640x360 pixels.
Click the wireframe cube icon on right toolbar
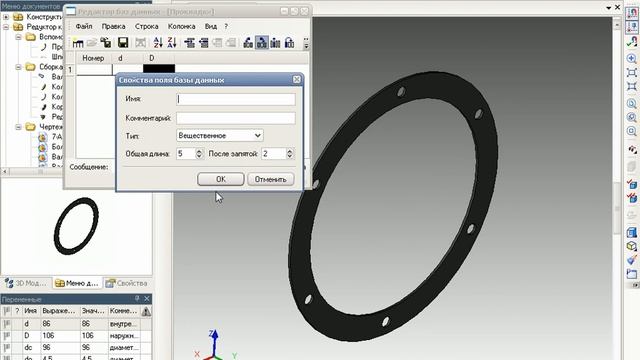coord(631,246)
